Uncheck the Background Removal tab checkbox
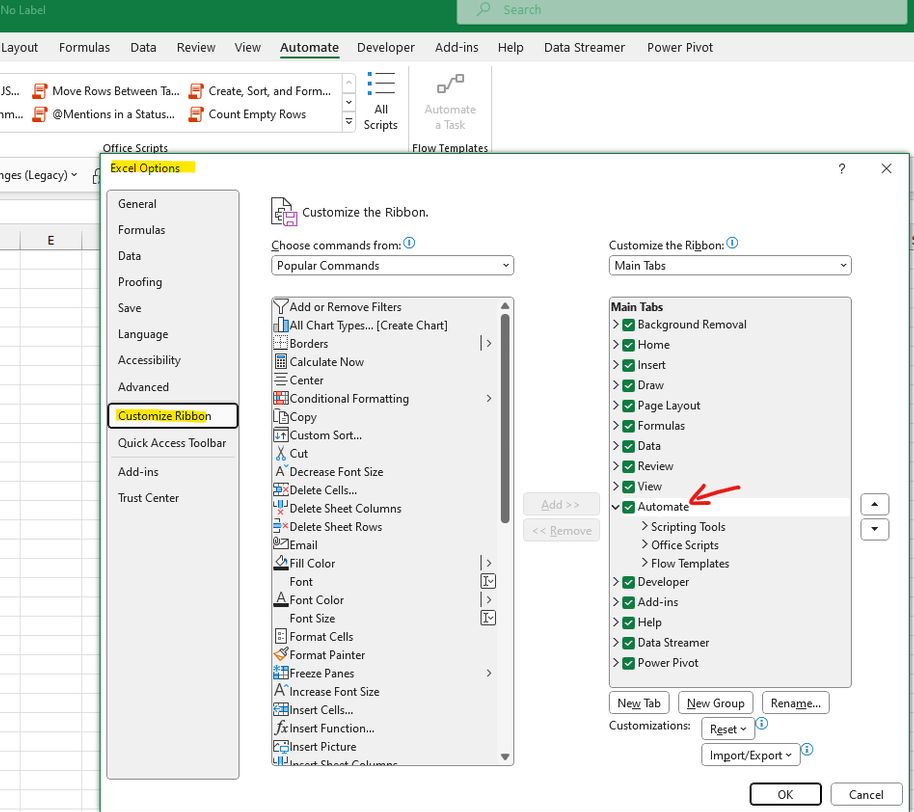This screenshot has height=812, width=914. 628,325
